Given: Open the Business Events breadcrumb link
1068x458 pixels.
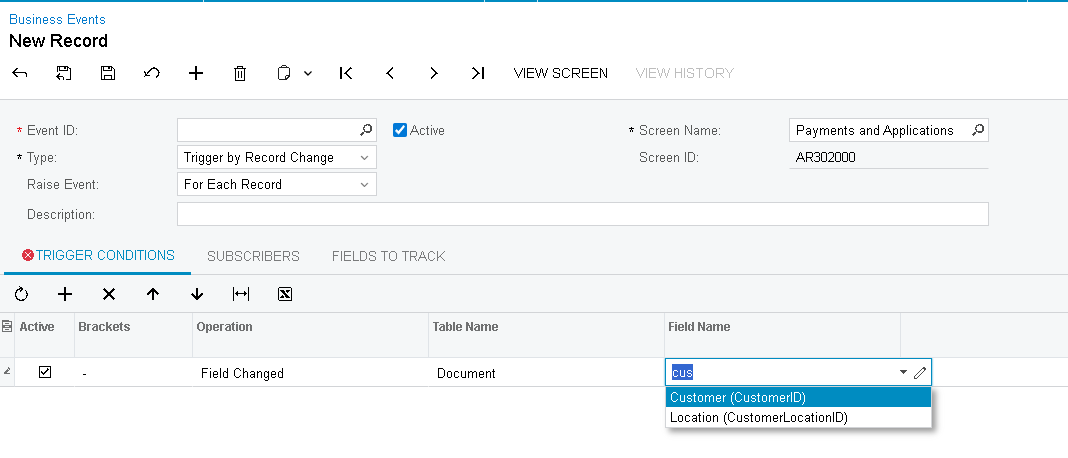Looking at the screenshot, I should point(57,19).
